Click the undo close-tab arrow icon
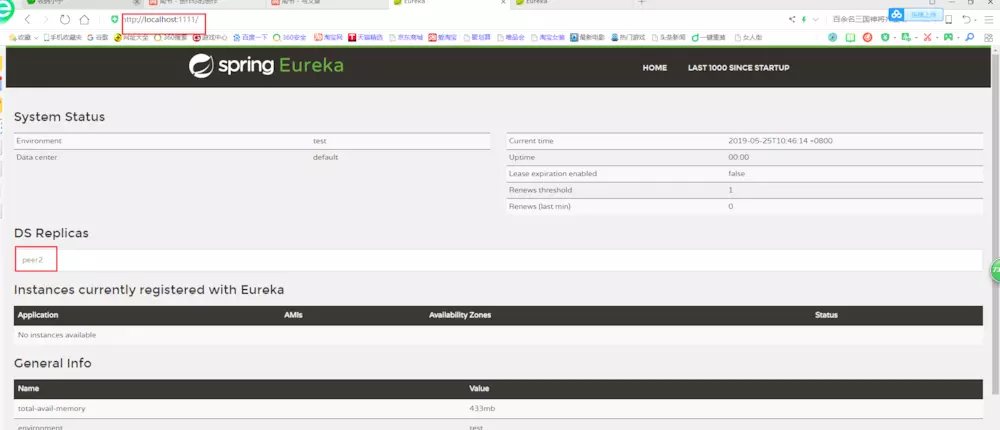1000x430 pixels. coord(966,20)
